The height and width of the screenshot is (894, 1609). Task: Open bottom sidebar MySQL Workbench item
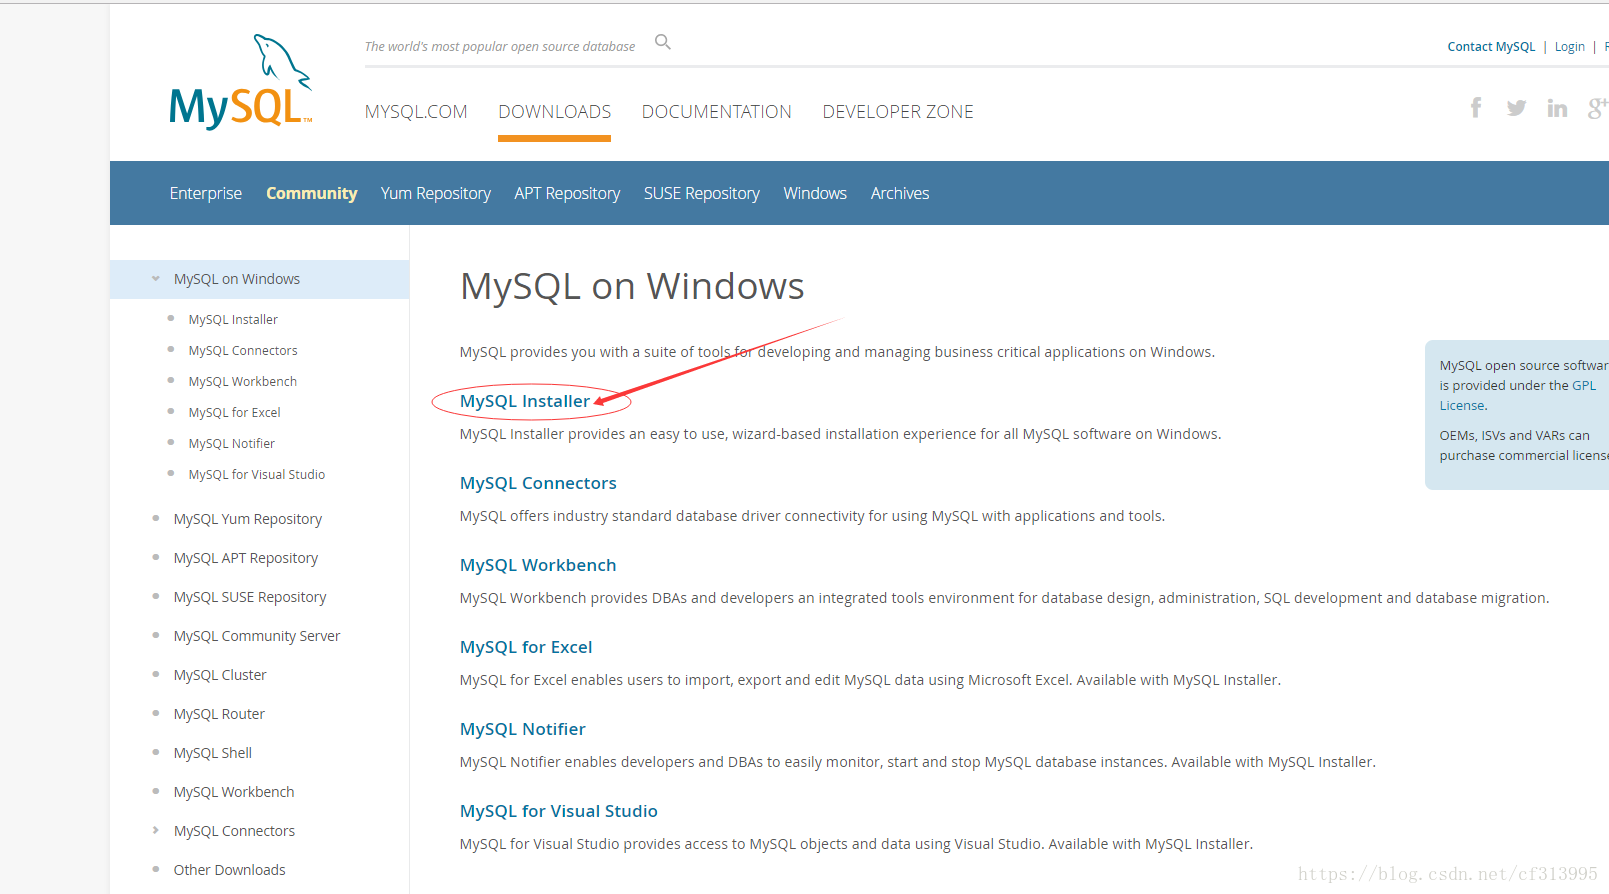pyautogui.click(x=234, y=792)
